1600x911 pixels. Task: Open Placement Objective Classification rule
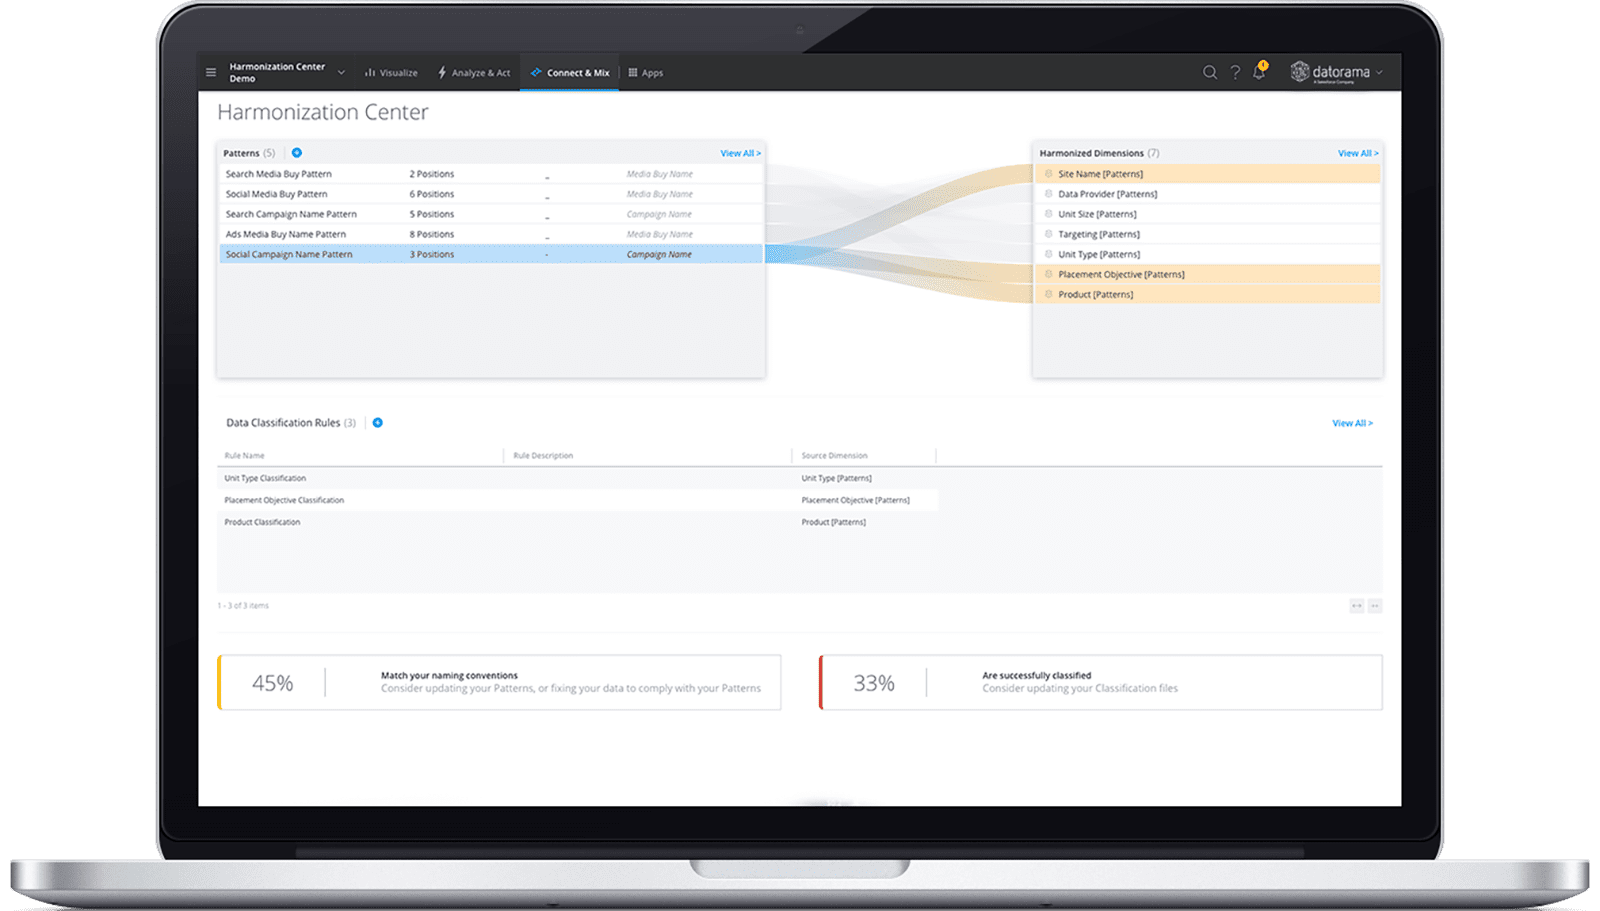point(284,500)
